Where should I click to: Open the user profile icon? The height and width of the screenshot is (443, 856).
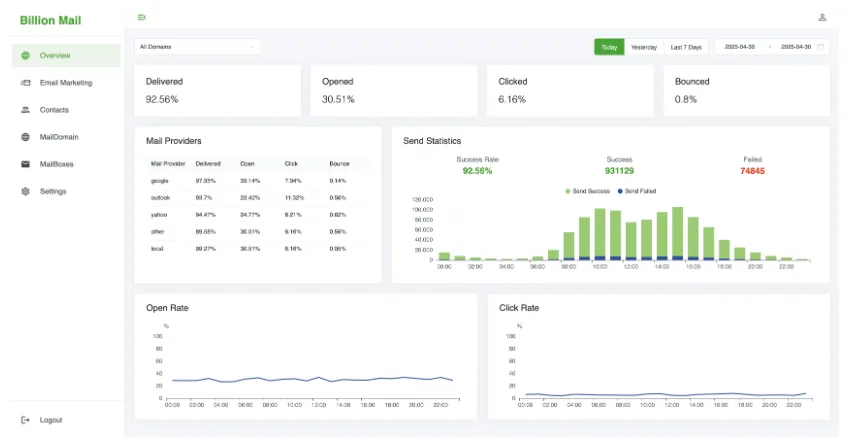pos(822,17)
